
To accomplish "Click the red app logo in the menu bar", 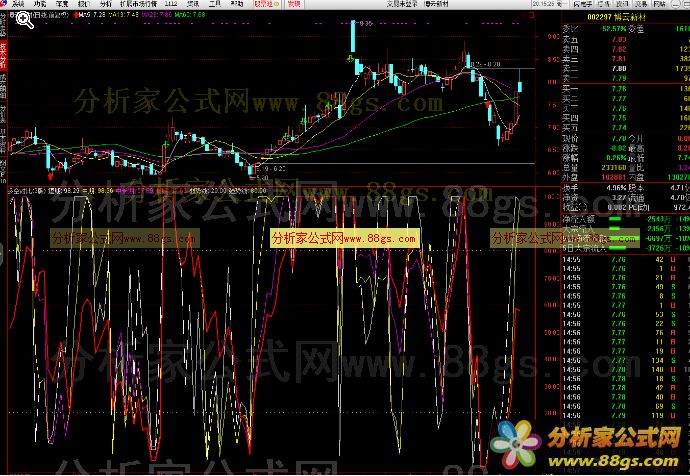I will (x=4, y=4).
